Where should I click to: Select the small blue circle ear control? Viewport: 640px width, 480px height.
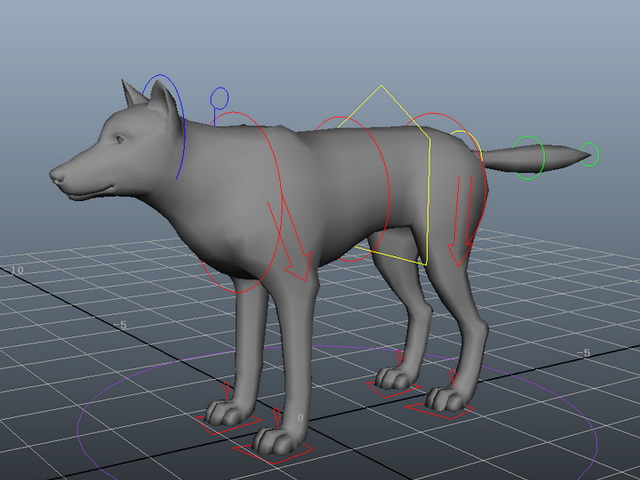[220, 98]
